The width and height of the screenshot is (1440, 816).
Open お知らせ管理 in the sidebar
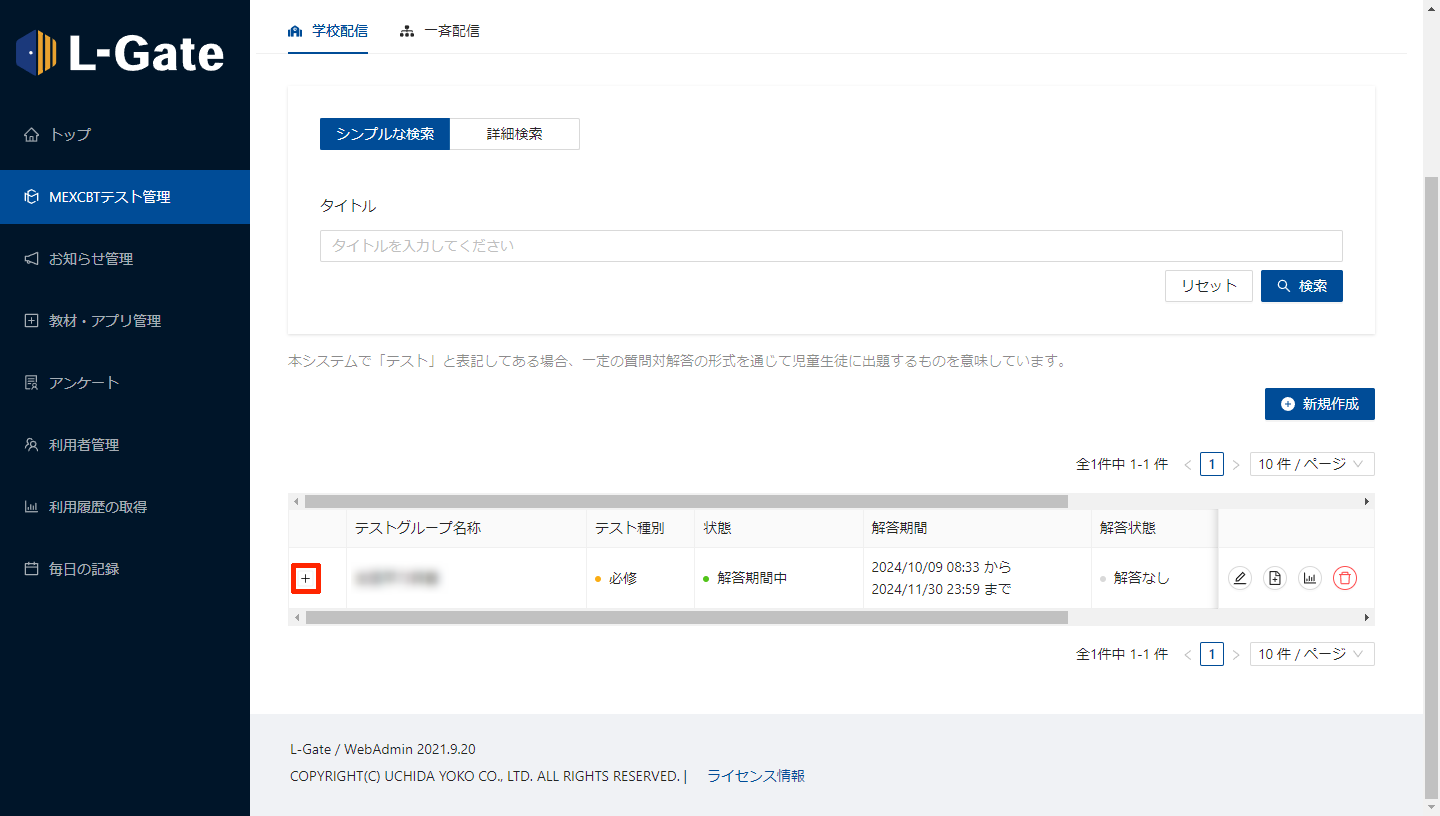91,259
